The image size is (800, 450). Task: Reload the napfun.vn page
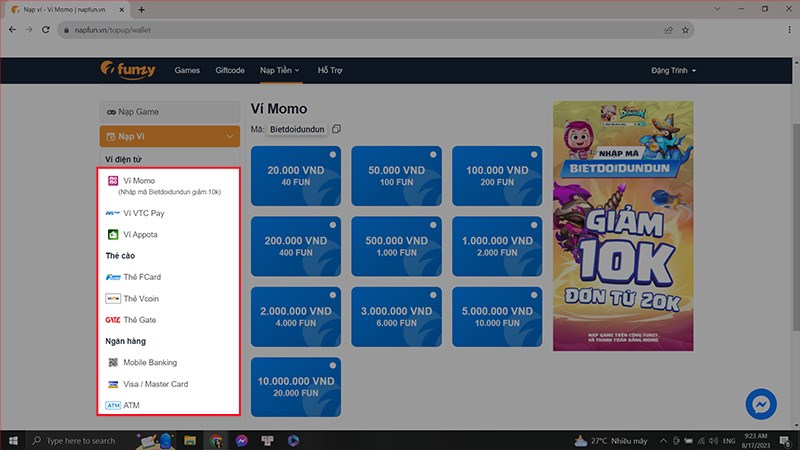coord(46,30)
